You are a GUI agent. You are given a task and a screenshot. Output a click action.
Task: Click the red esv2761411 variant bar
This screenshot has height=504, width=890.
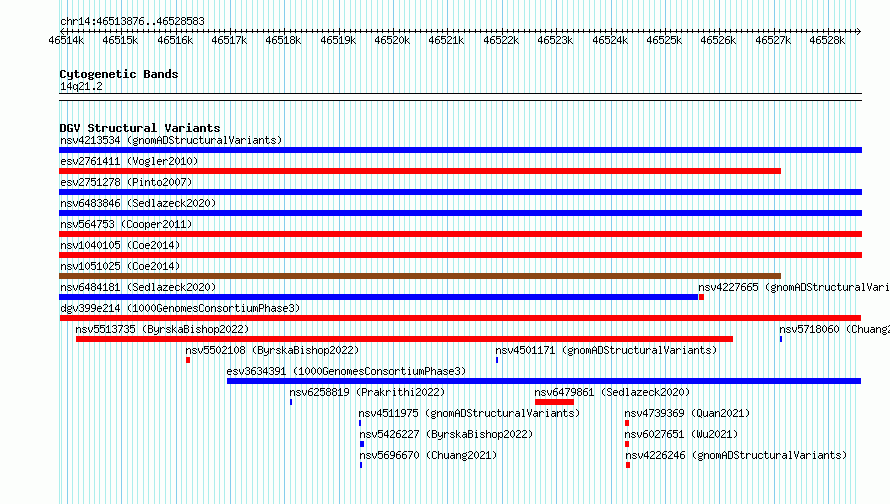[420, 171]
